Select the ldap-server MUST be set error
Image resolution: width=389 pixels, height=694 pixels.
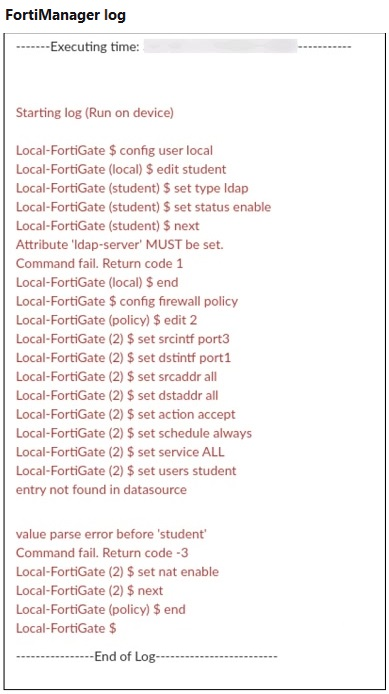[x=119, y=244]
